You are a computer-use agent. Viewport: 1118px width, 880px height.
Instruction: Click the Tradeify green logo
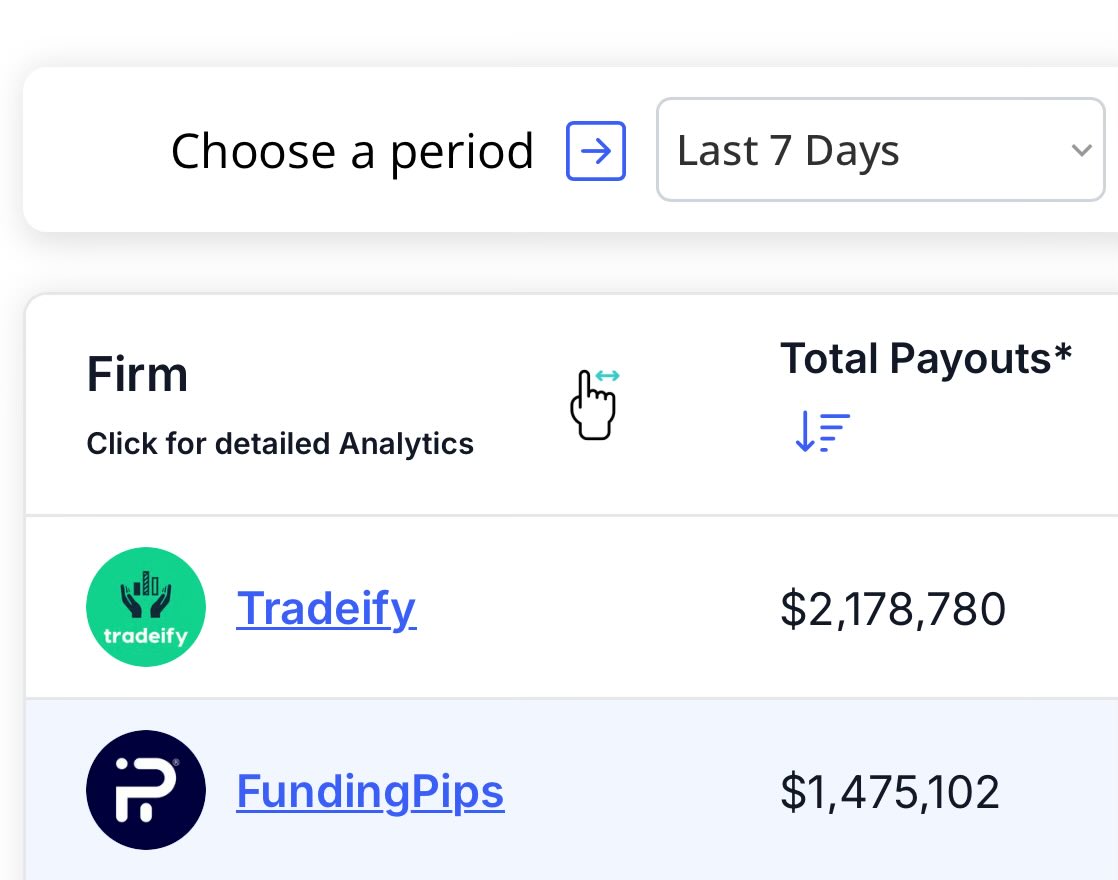[146, 607]
